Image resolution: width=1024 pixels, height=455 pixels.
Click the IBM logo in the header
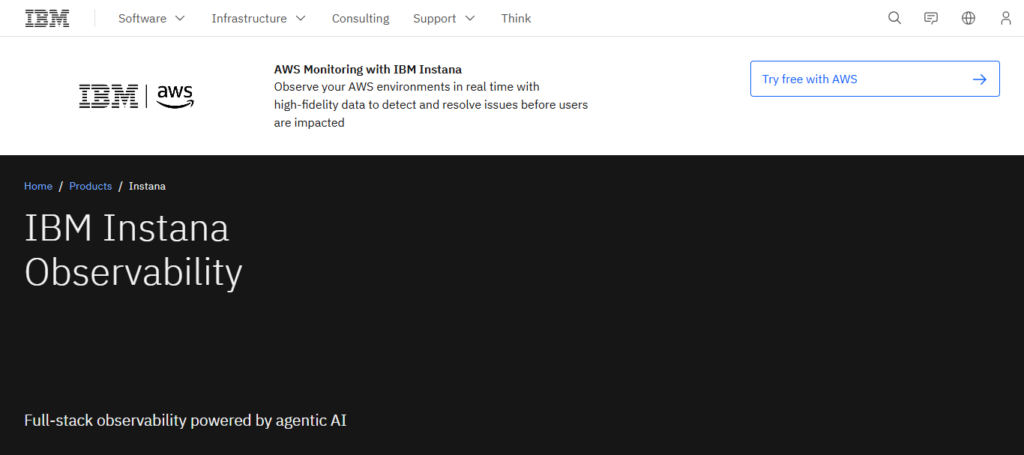pos(47,18)
